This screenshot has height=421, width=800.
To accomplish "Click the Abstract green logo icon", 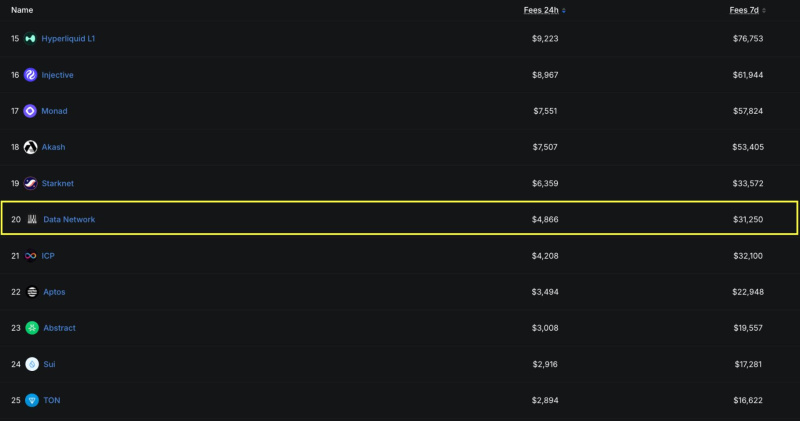I will pyautogui.click(x=32, y=328).
